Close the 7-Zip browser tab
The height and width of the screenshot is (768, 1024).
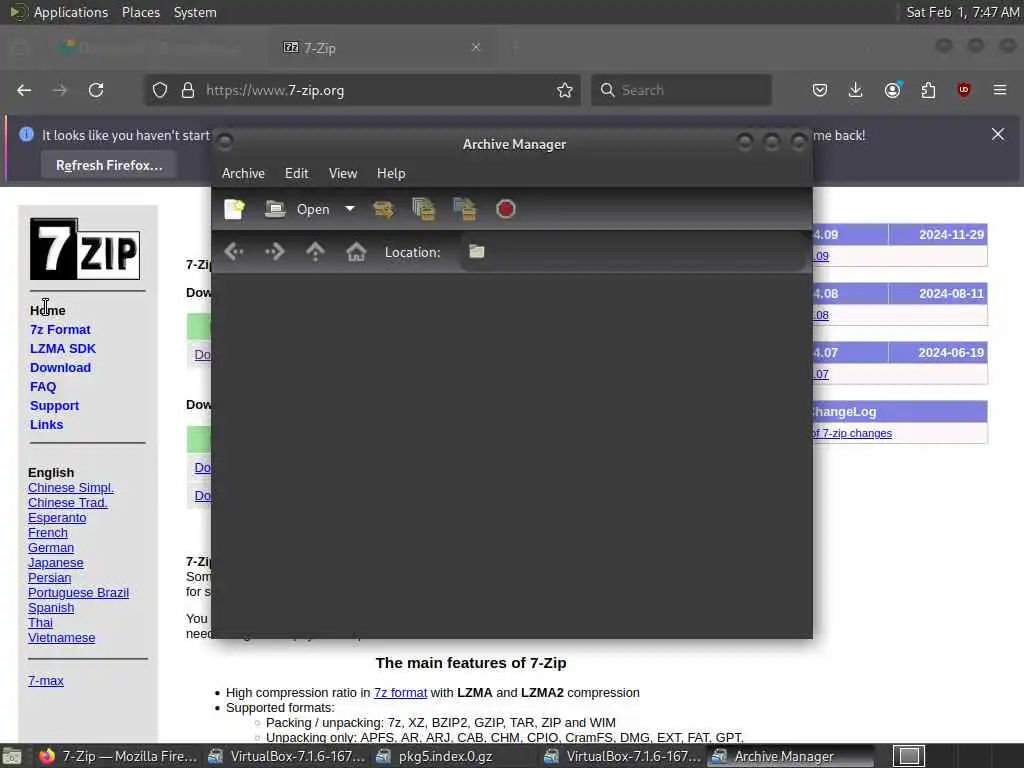(x=476, y=47)
